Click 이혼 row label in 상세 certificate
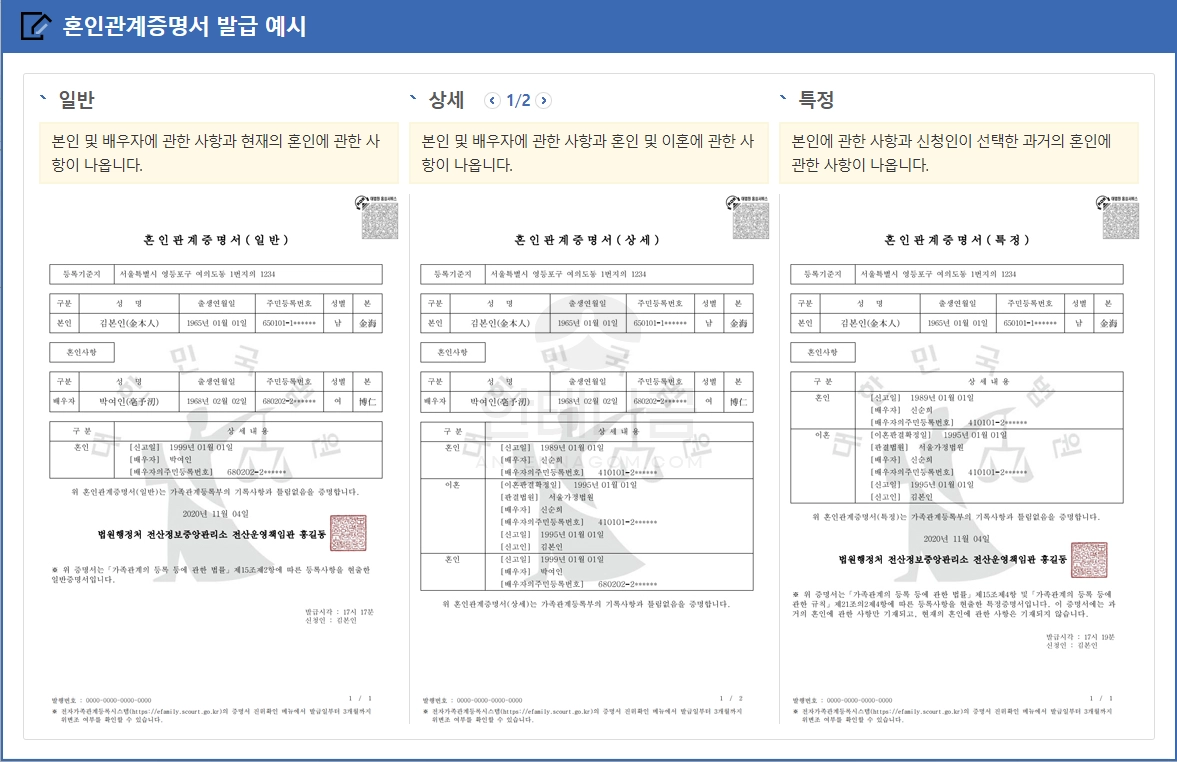Image resolution: width=1177 pixels, height=762 pixels. [453, 485]
